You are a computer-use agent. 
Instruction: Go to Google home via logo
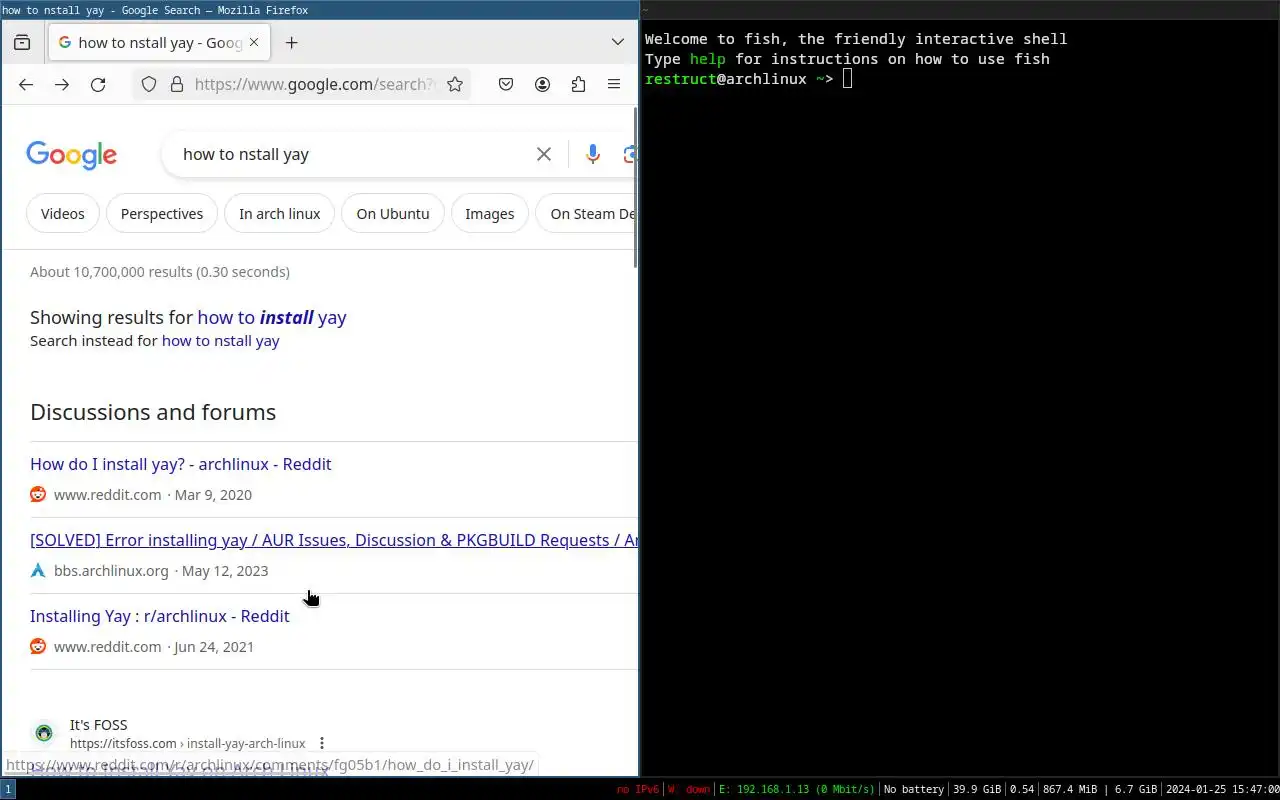coord(72,155)
